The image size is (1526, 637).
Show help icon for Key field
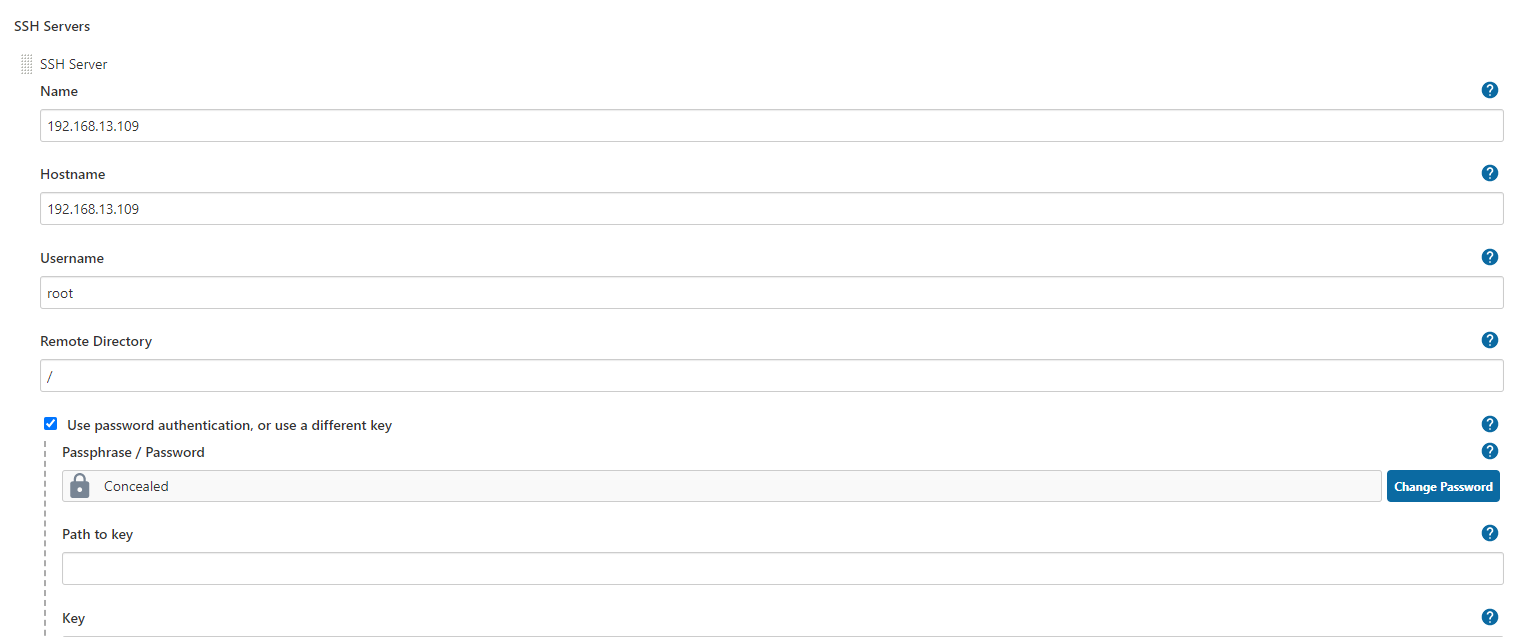[x=1489, y=617]
